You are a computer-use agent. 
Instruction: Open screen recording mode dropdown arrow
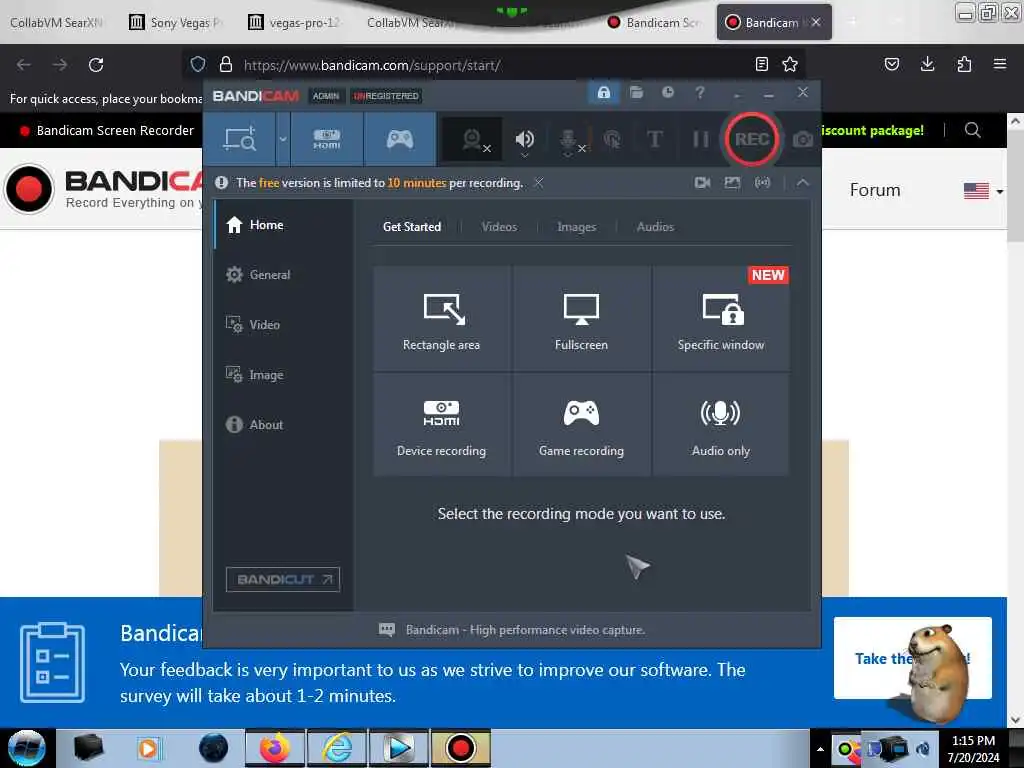(283, 139)
